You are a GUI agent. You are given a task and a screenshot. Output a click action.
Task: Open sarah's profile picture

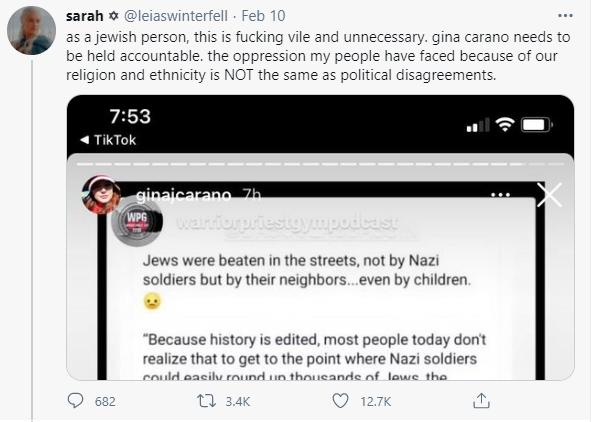point(31,30)
